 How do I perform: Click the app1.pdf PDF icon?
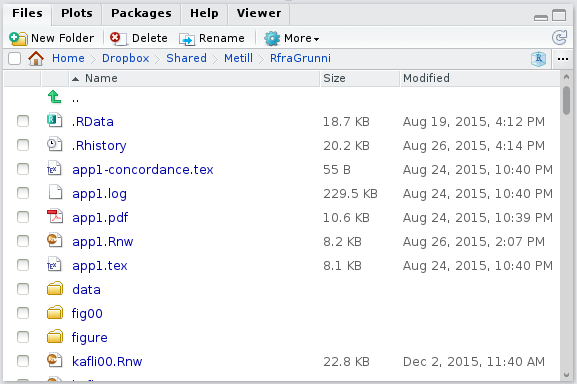55,216
